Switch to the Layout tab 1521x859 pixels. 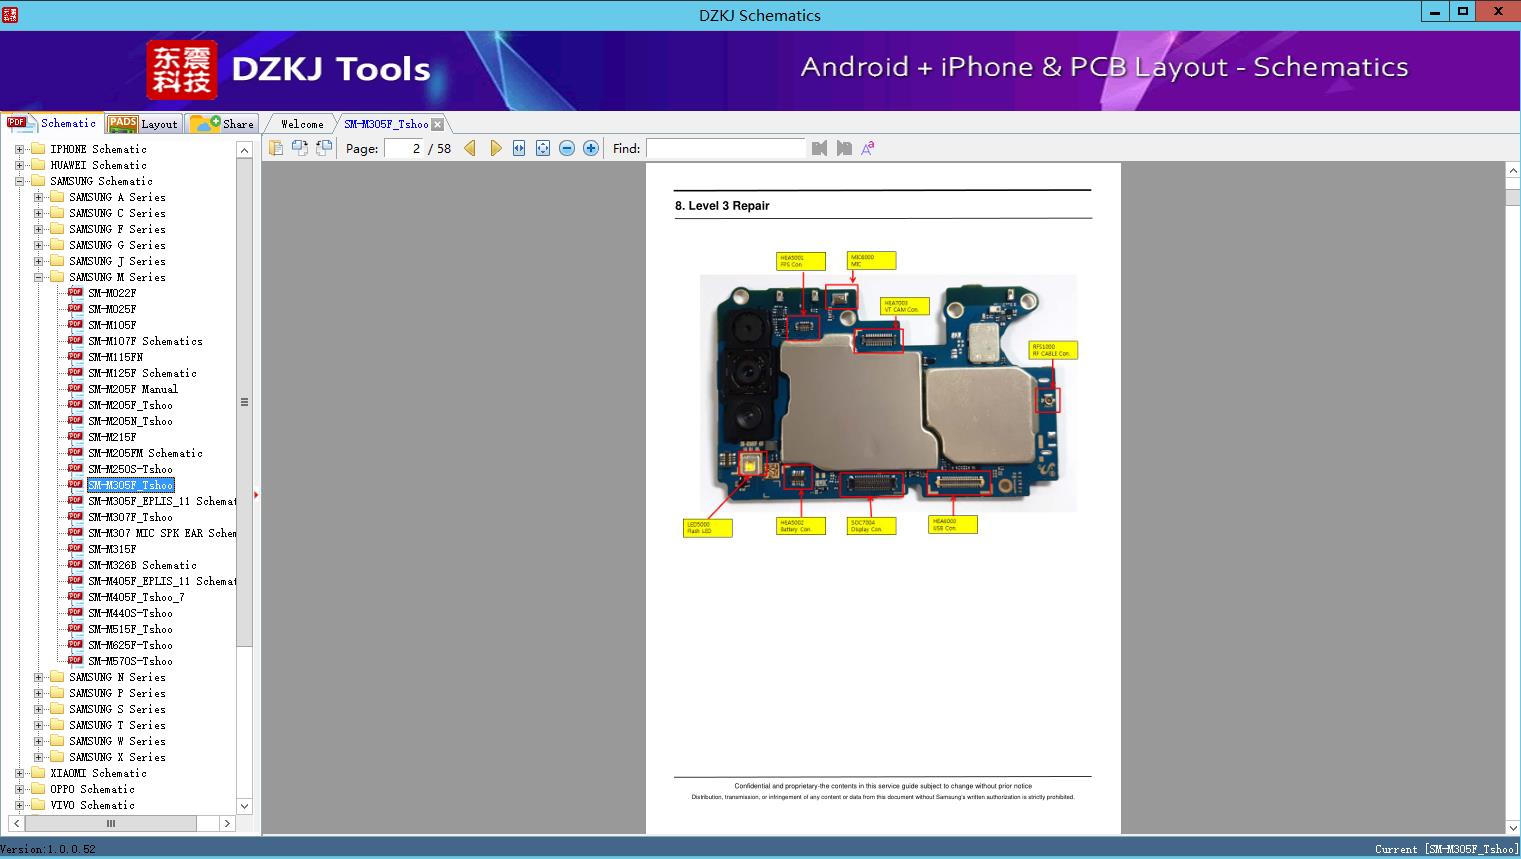tap(143, 124)
